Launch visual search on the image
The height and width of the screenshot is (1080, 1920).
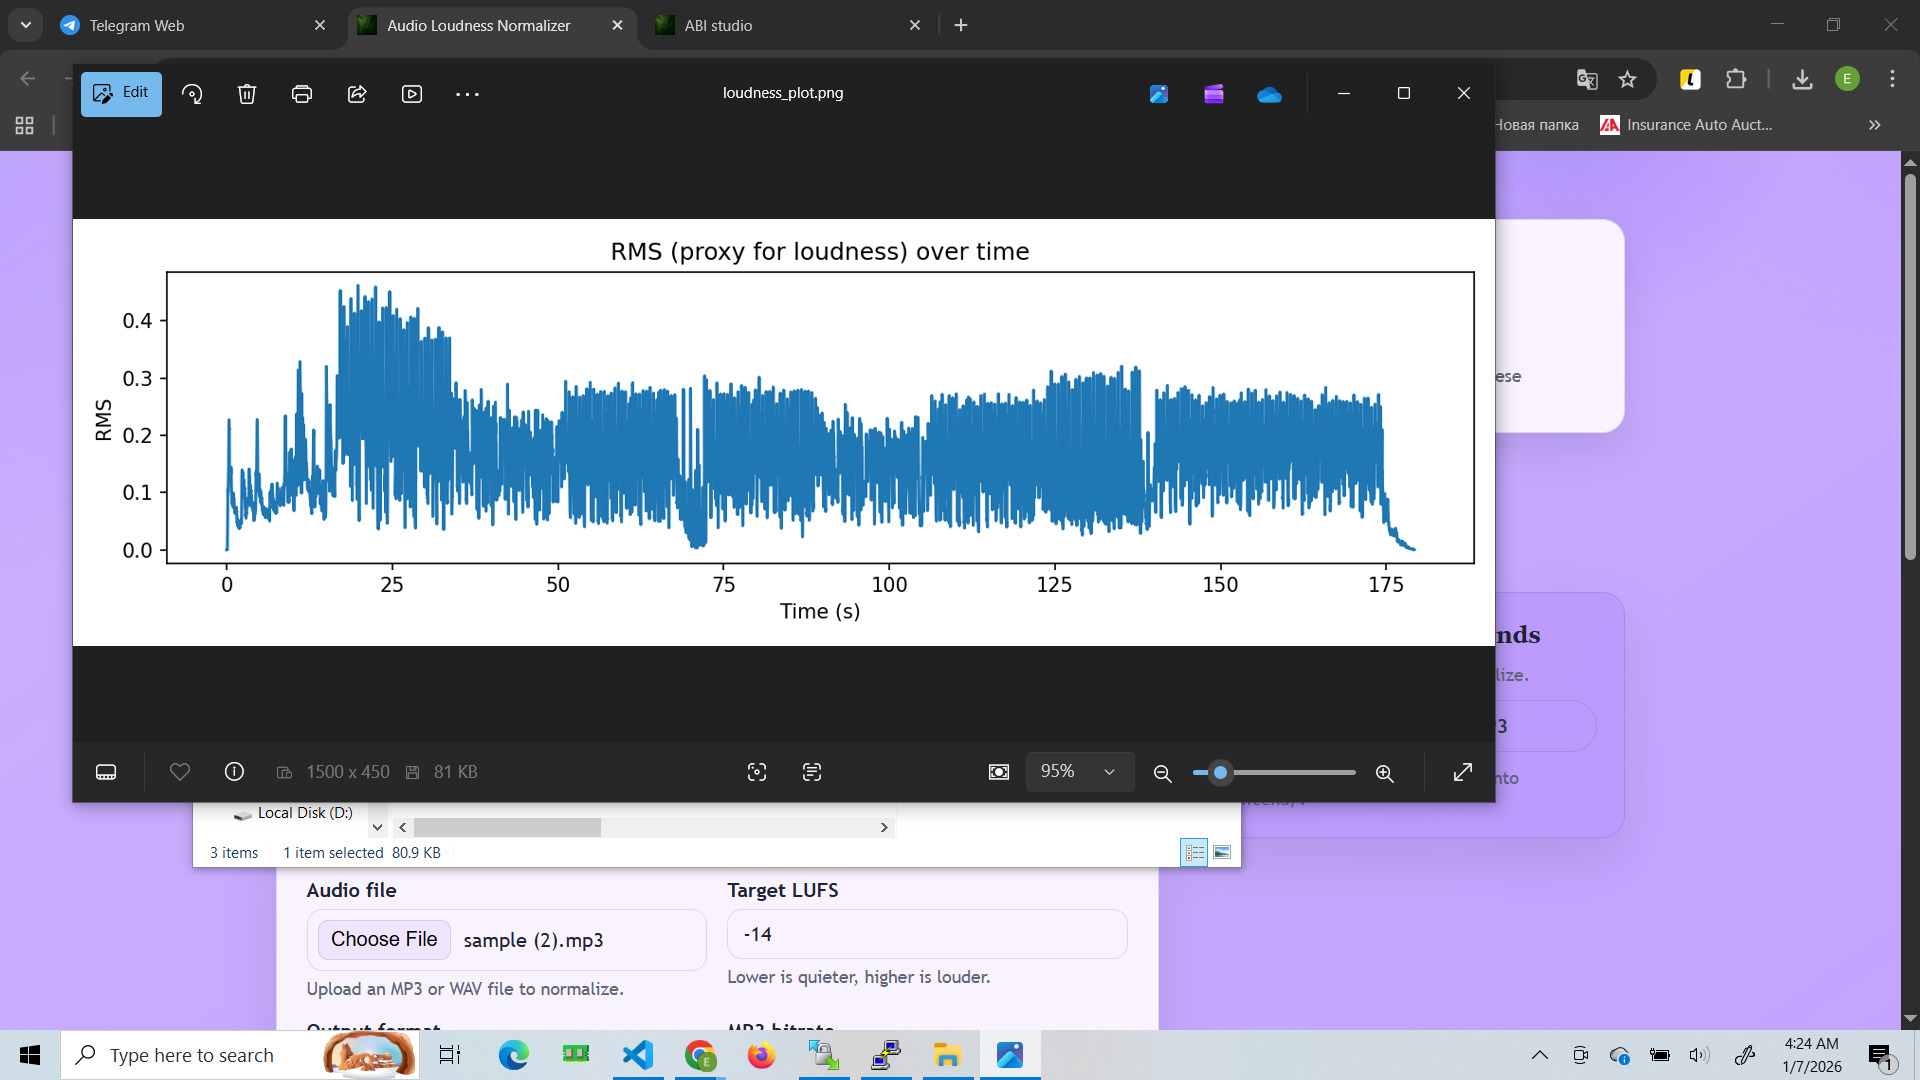[x=757, y=771]
